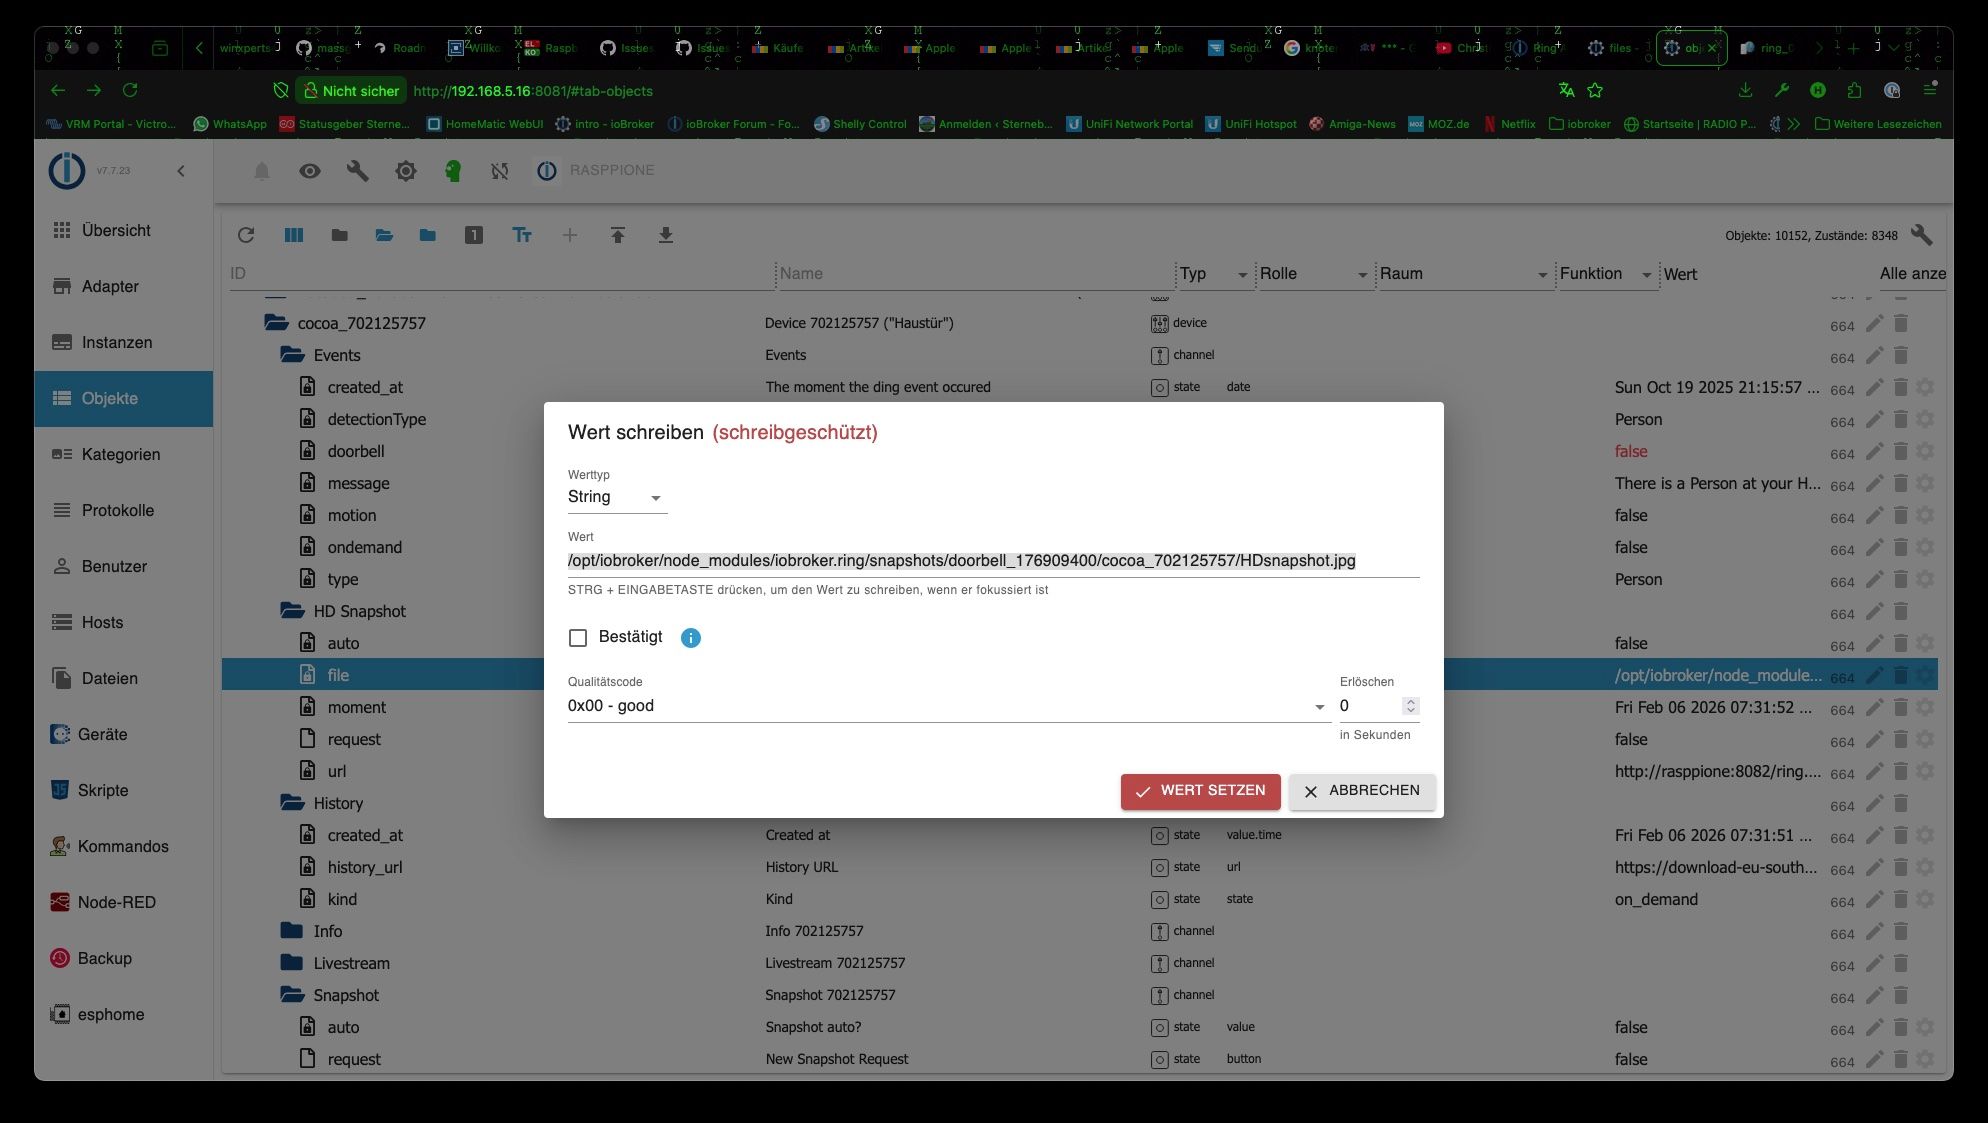The image size is (1988, 1123).
Task: Click the refresh objects tree icon
Action: pos(246,235)
